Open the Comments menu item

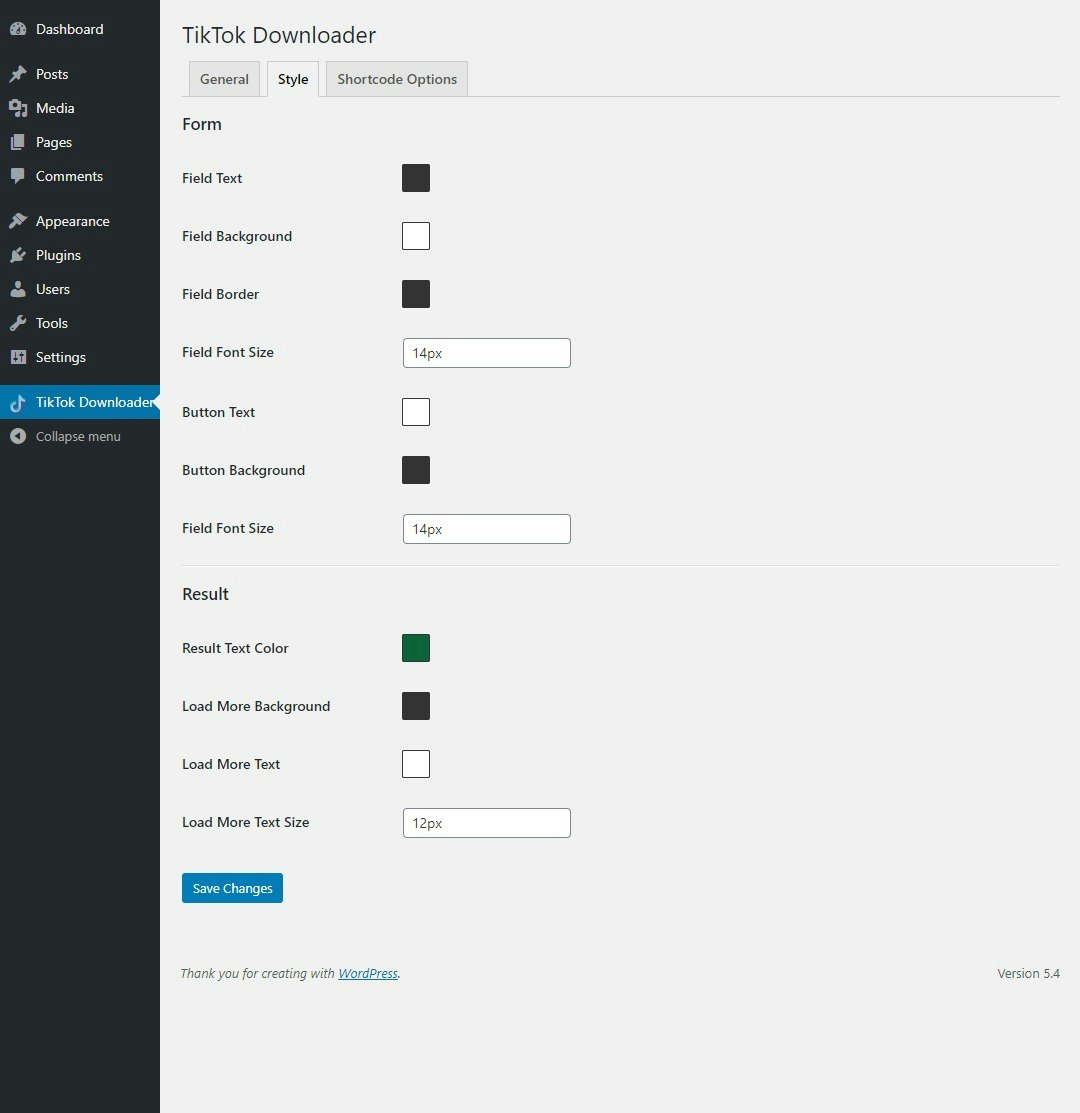click(79, 176)
